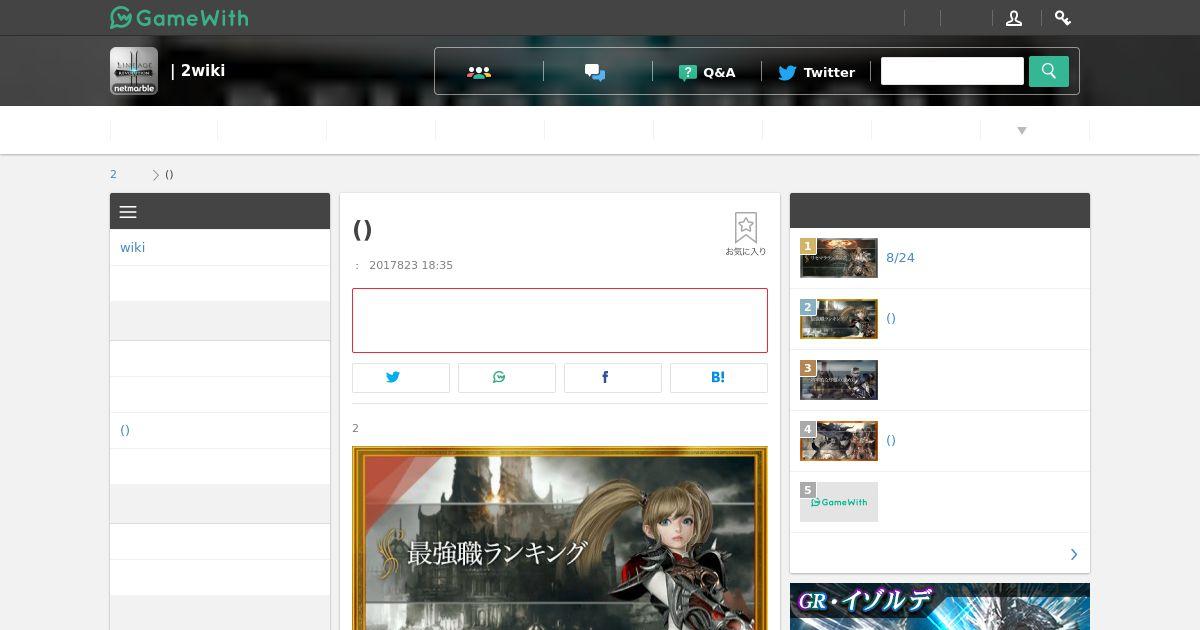Image resolution: width=1200 pixels, height=630 pixels.
Task: Open the "8/24" ranking link
Action: (900, 258)
